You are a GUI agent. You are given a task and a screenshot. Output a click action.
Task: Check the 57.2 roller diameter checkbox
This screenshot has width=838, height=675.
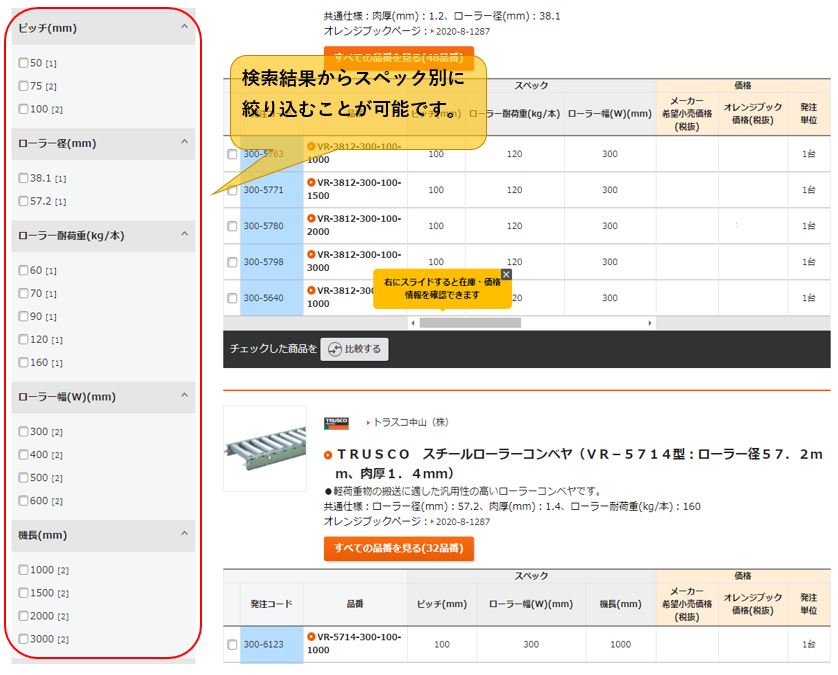pos(23,201)
